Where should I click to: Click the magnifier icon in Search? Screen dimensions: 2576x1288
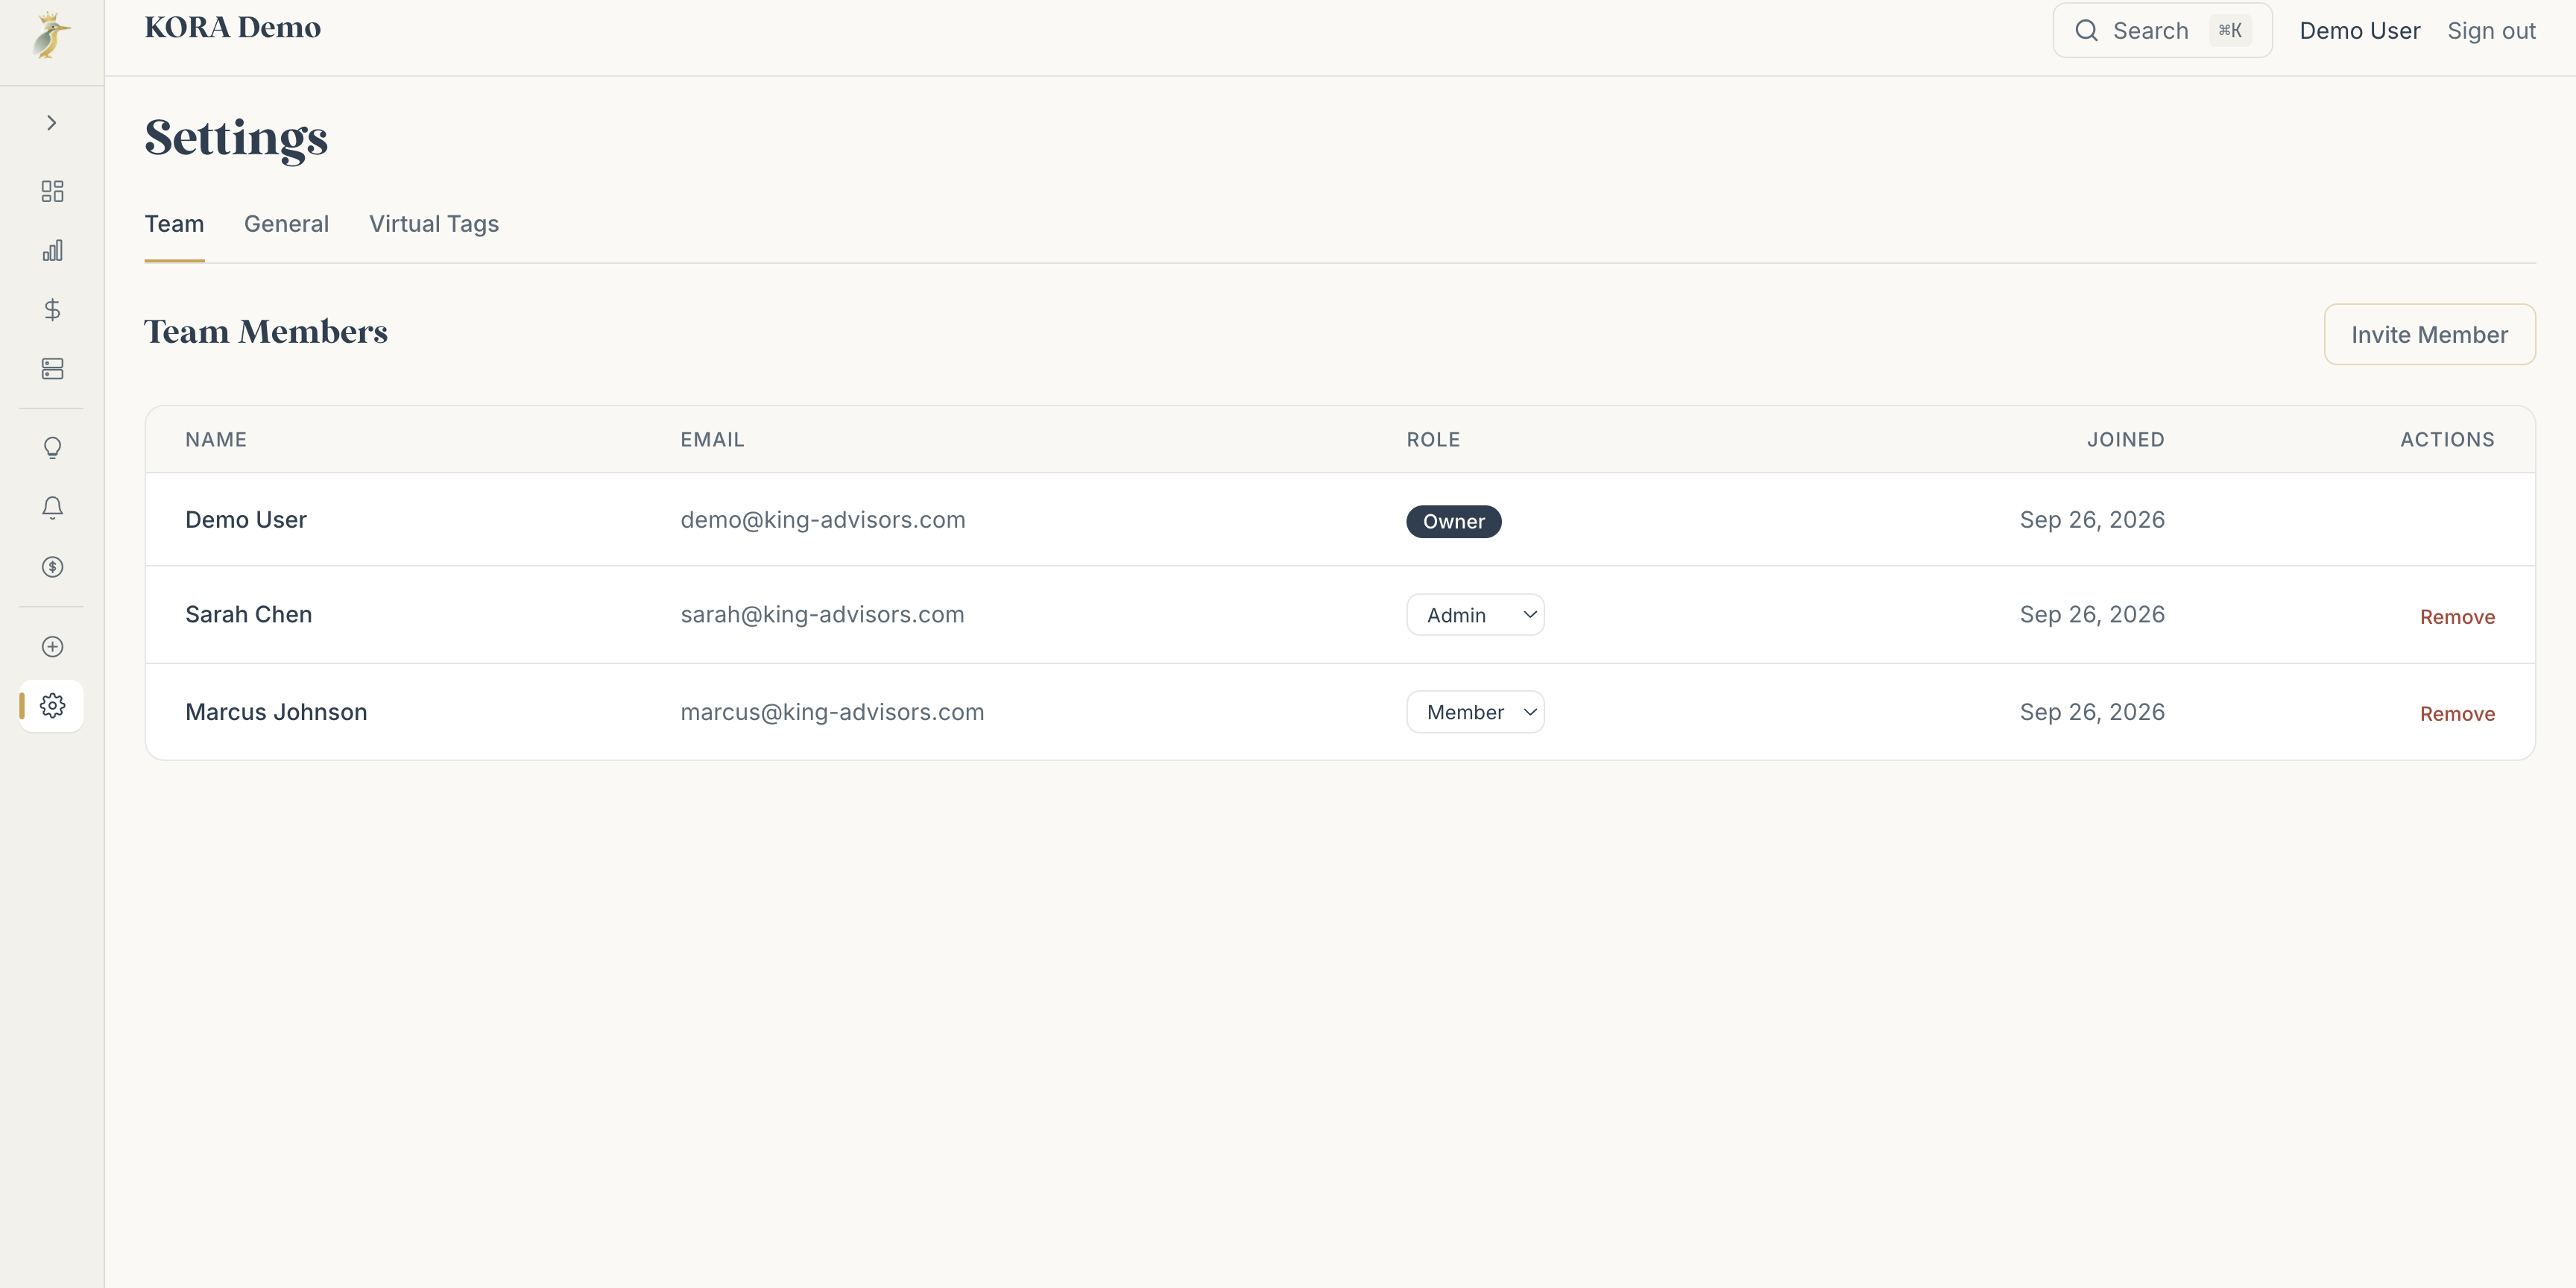[x=2086, y=31]
